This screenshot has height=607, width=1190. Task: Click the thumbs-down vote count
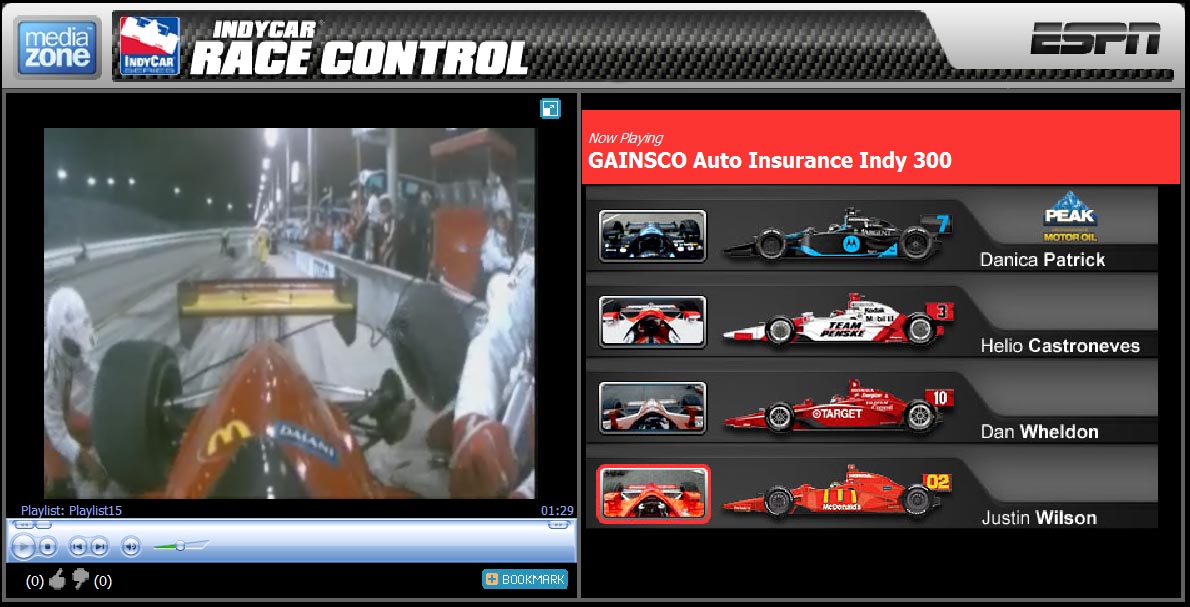tap(103, 581)
